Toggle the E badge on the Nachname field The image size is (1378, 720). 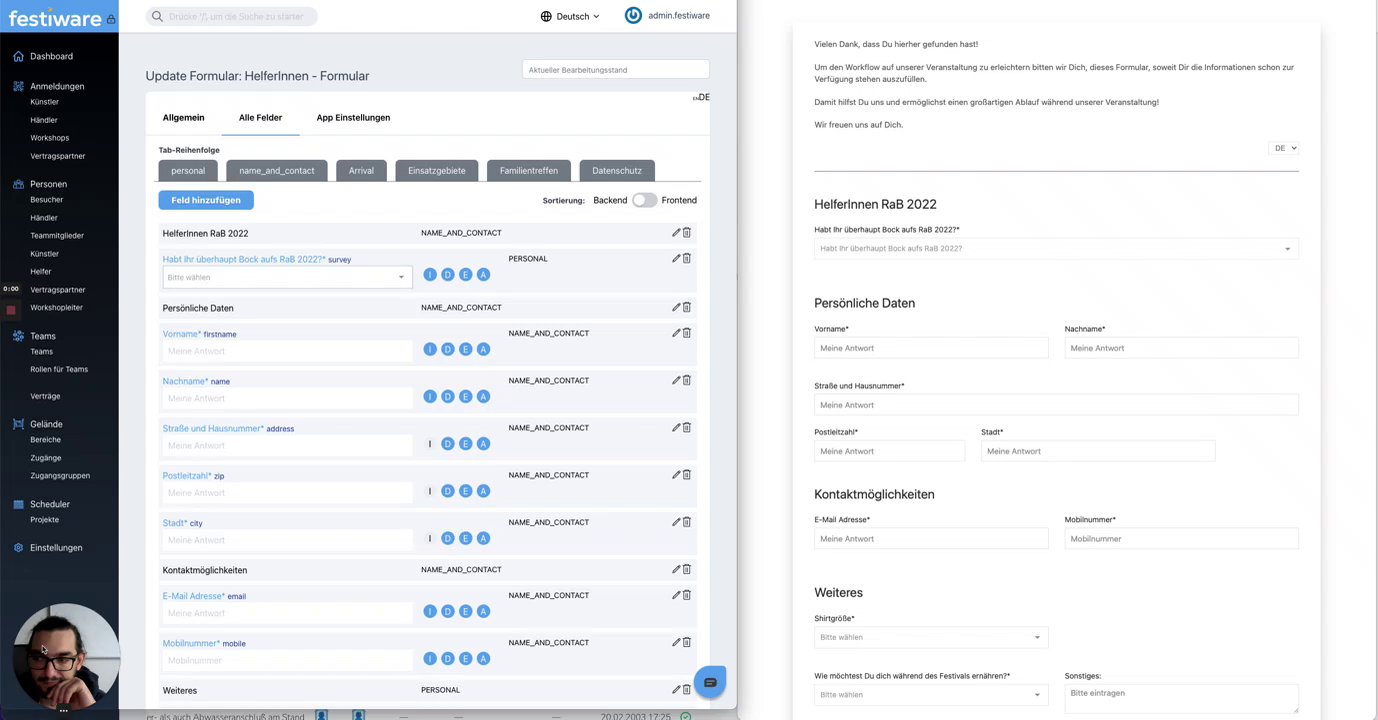click(466, 397)
